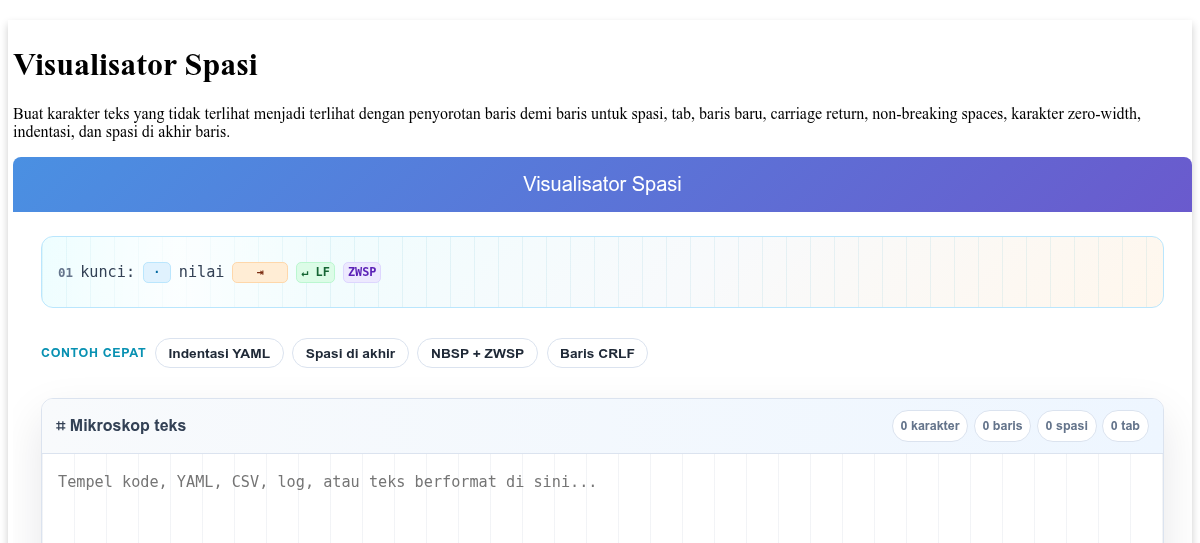Click the word 'nilai' in the sample line
Viewport: 1200px width, 543px height.
tap(201, 271)
